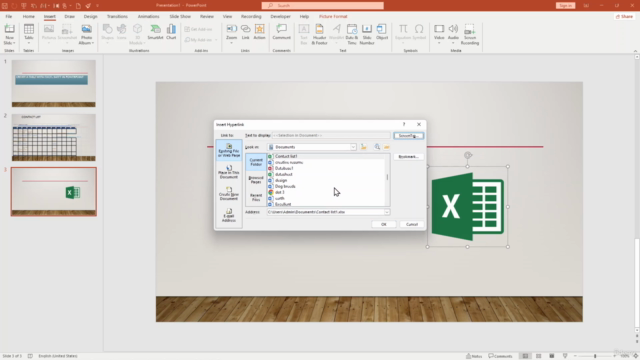The image size is (640, 360).
Task: Click the Header & Footer icon
Action: pos(319,34)
